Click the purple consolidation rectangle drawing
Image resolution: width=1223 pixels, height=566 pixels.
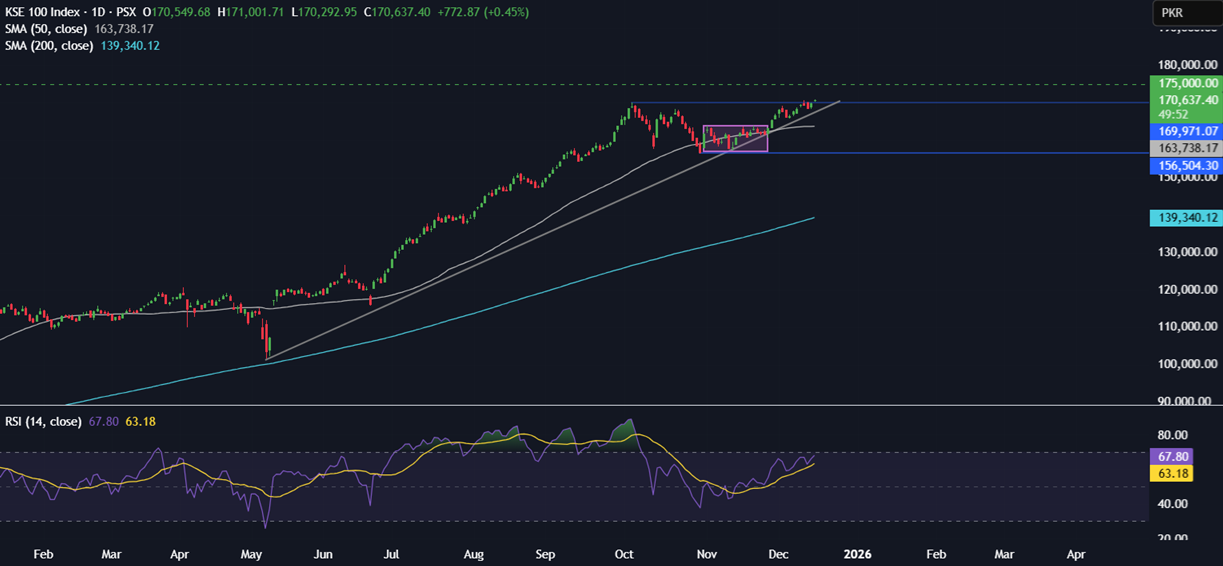735,138
